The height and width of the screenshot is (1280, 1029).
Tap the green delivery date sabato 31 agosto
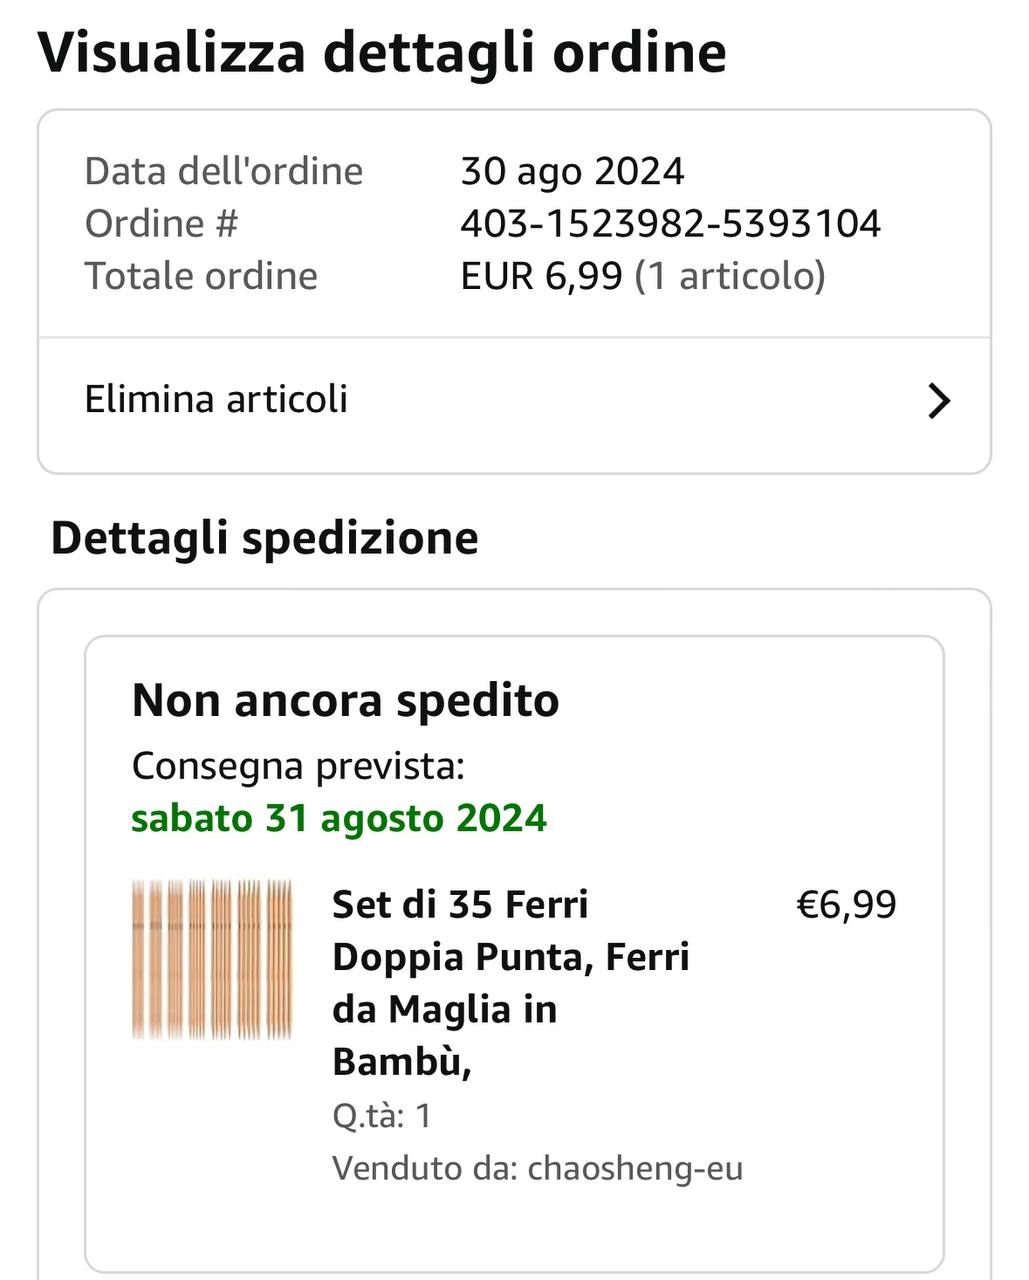coord(339,818)
